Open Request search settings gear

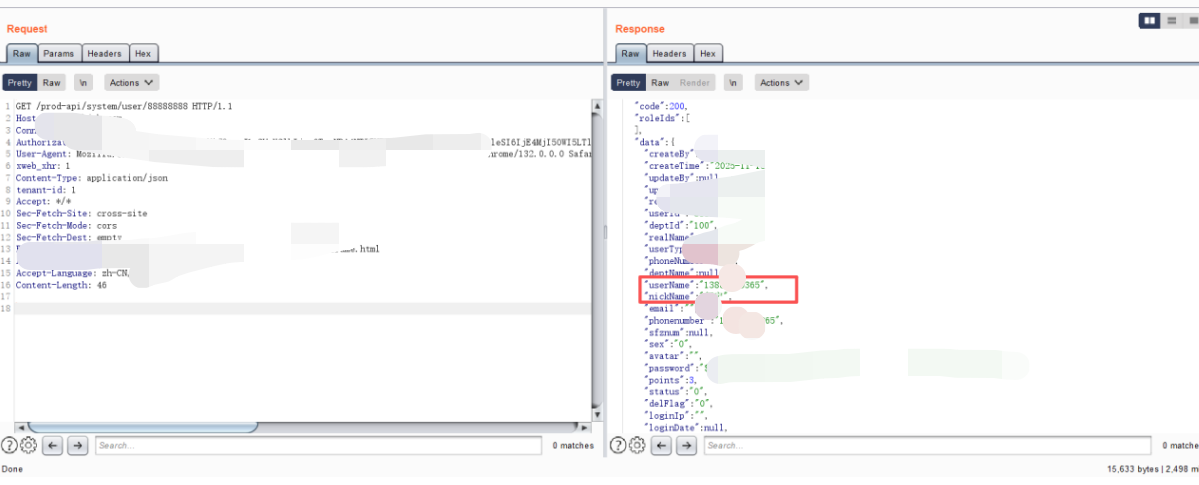[x=28, y=445]
